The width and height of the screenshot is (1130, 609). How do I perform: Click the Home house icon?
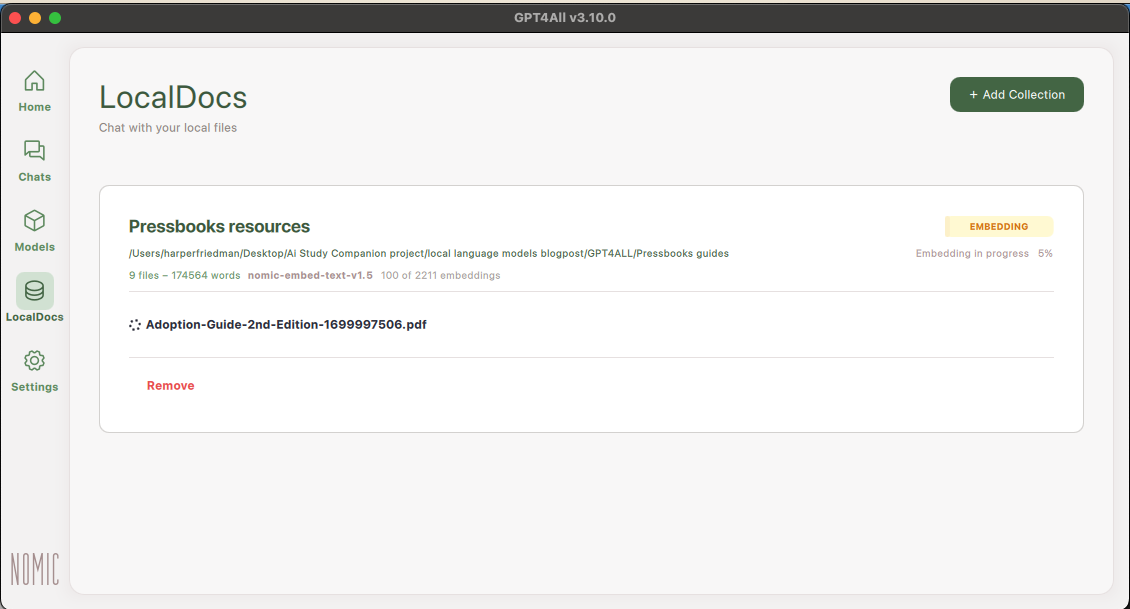tap(34, 81)
